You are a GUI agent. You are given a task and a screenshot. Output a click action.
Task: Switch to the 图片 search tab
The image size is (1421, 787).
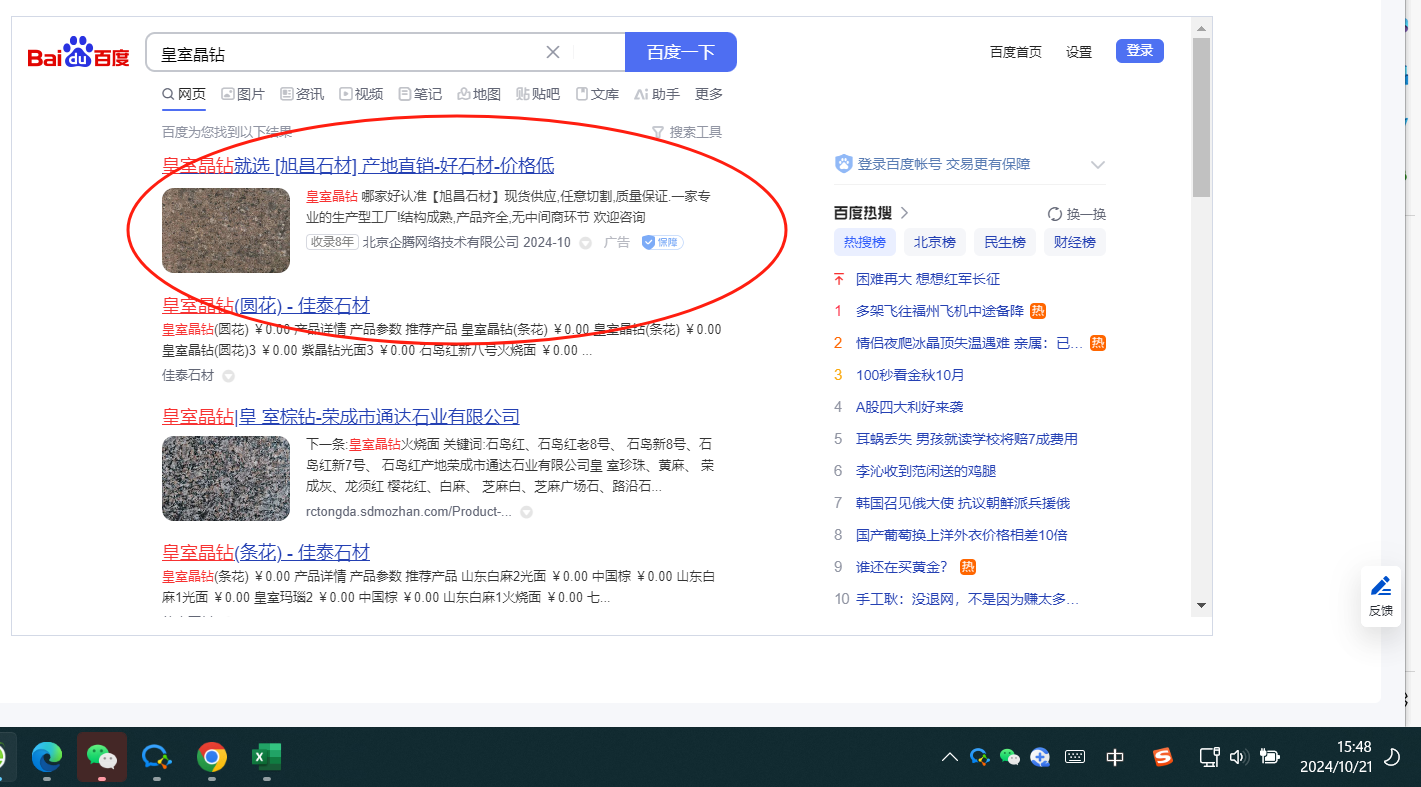pos(243,94)
